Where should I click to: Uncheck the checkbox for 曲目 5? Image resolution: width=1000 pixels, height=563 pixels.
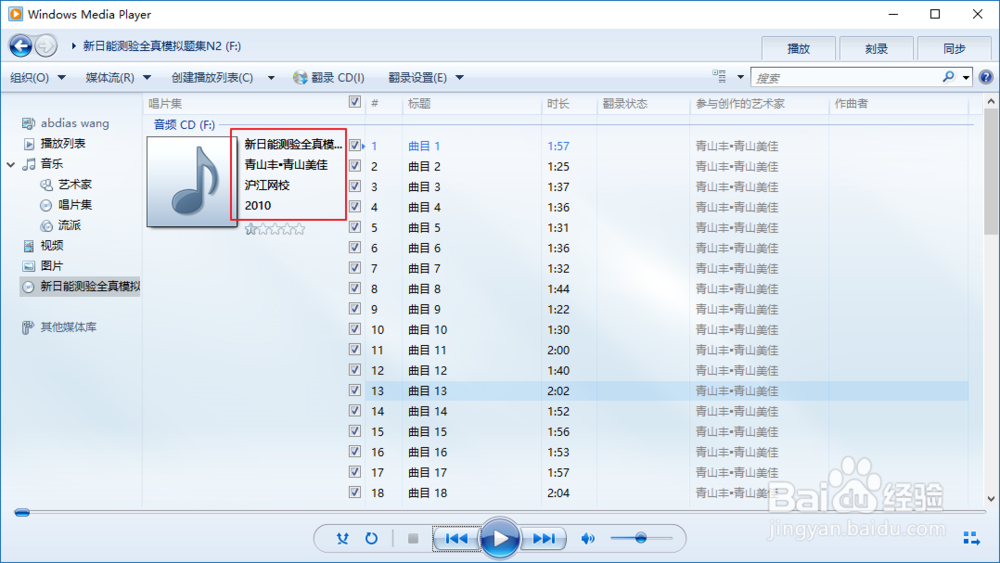[355, 227]
